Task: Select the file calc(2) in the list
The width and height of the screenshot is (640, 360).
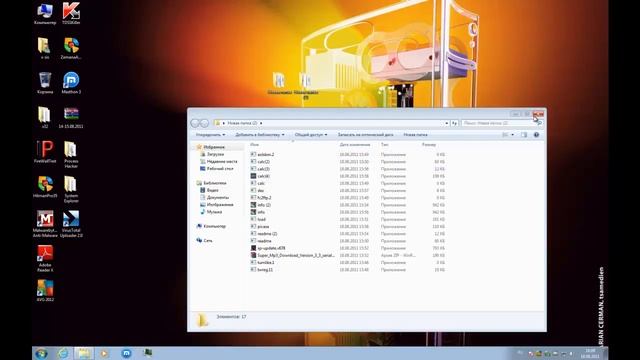Action: (x=260, y=162)
